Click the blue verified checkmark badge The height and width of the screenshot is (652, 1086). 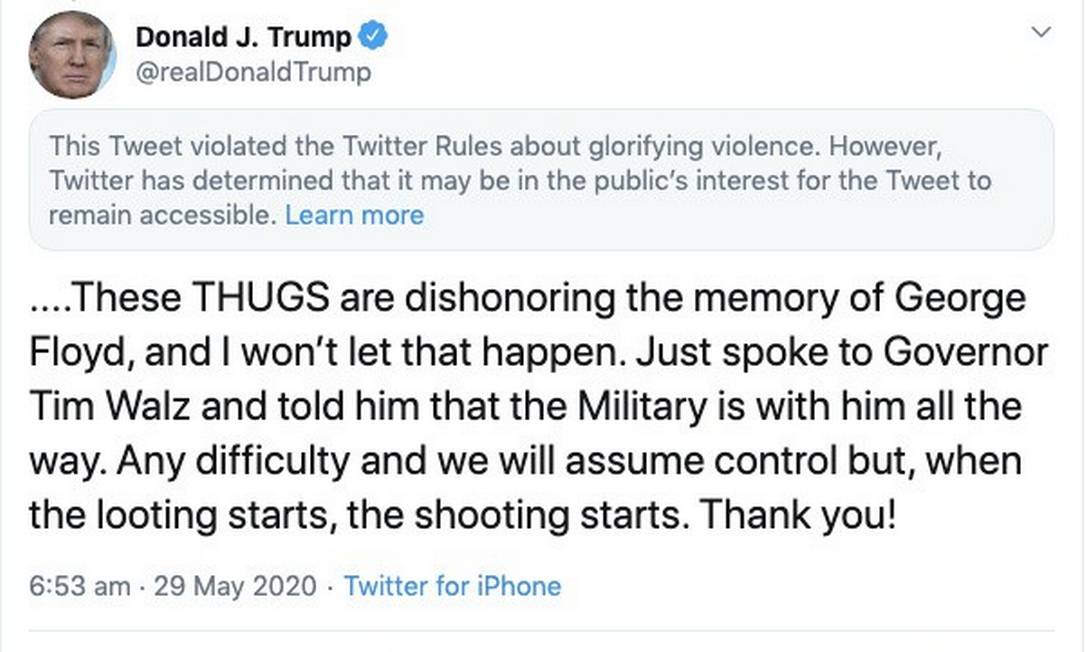(x=374, y=37)
